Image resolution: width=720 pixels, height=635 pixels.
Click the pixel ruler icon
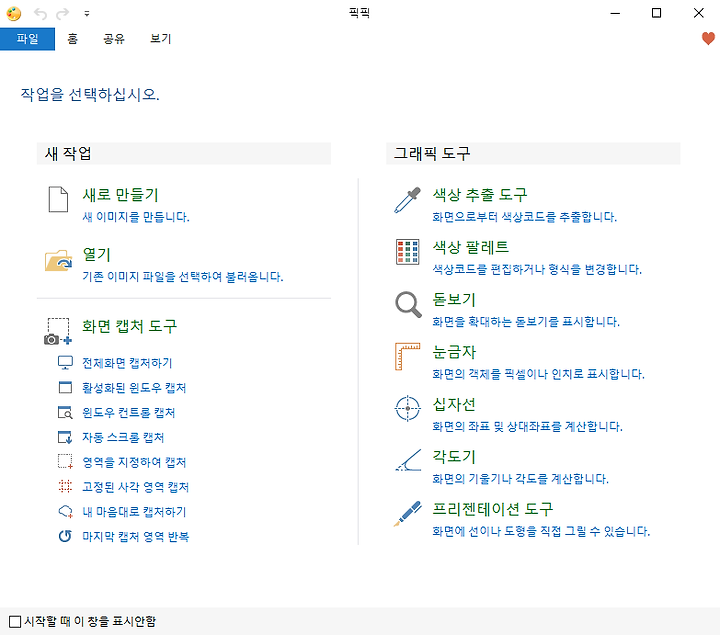(407, 356)
